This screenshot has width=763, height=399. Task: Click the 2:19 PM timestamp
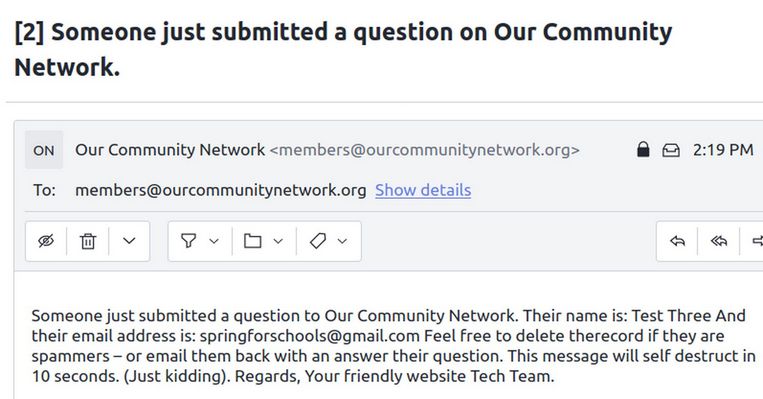click(723, 150)
